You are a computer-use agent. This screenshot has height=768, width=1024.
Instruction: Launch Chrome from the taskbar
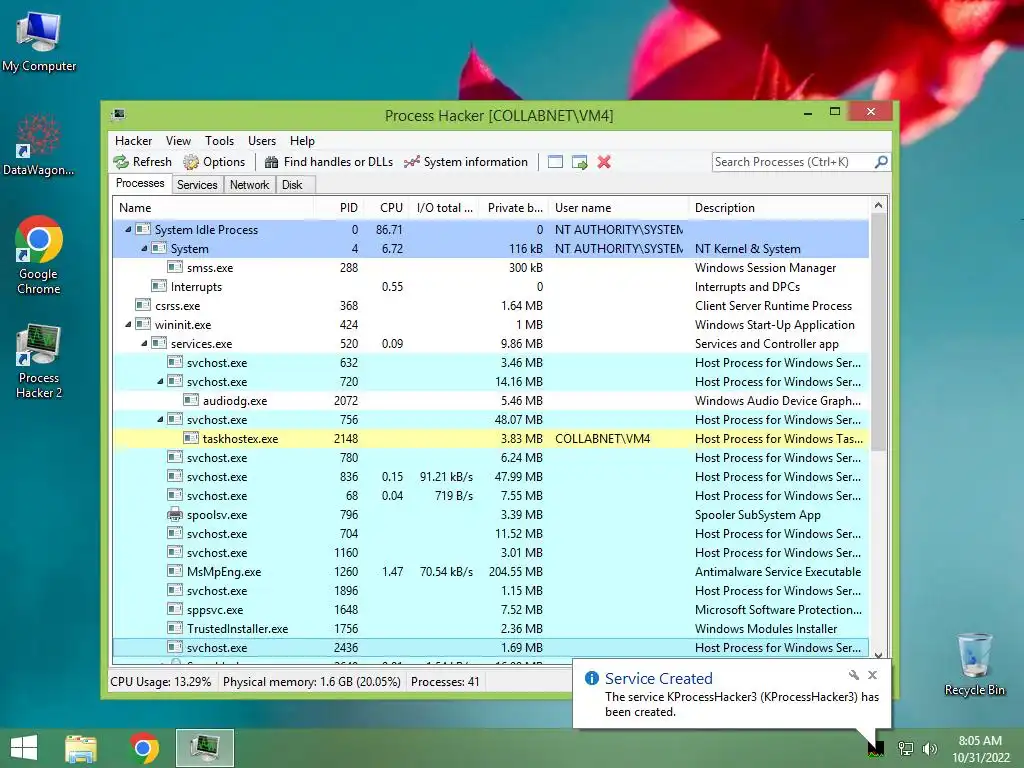click(144, 748)
